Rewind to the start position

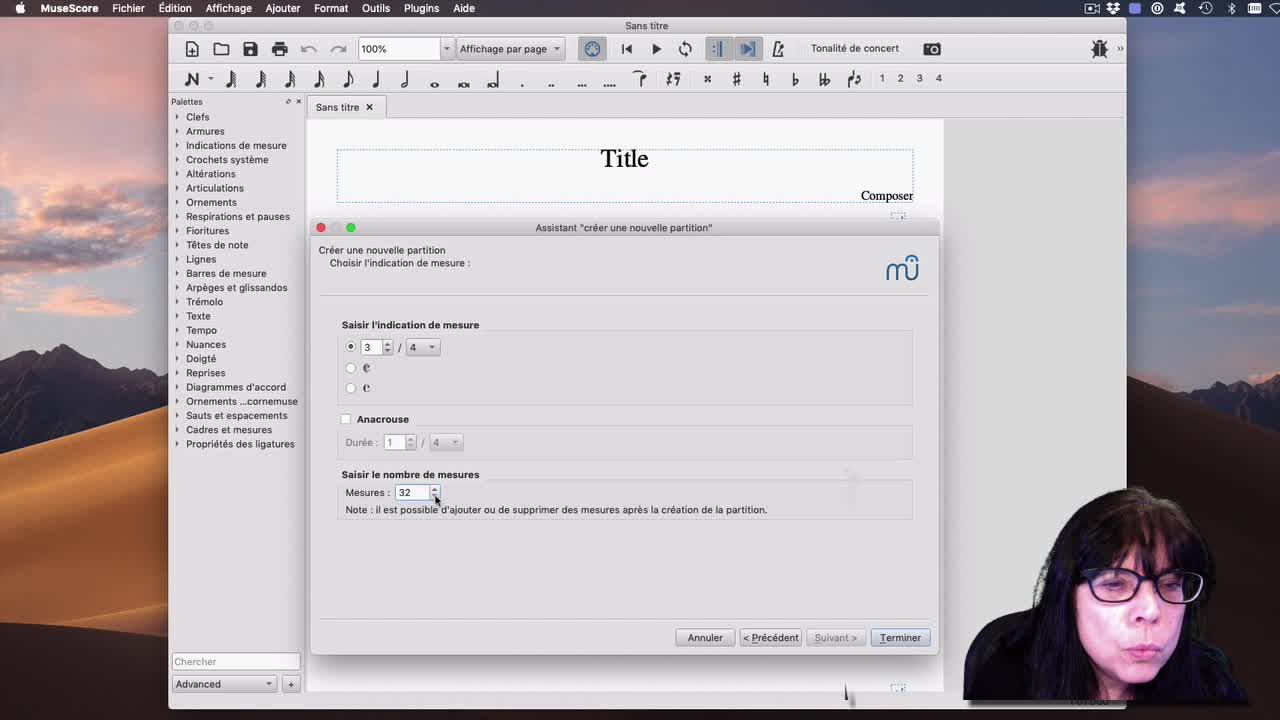(x=627, y=49)
